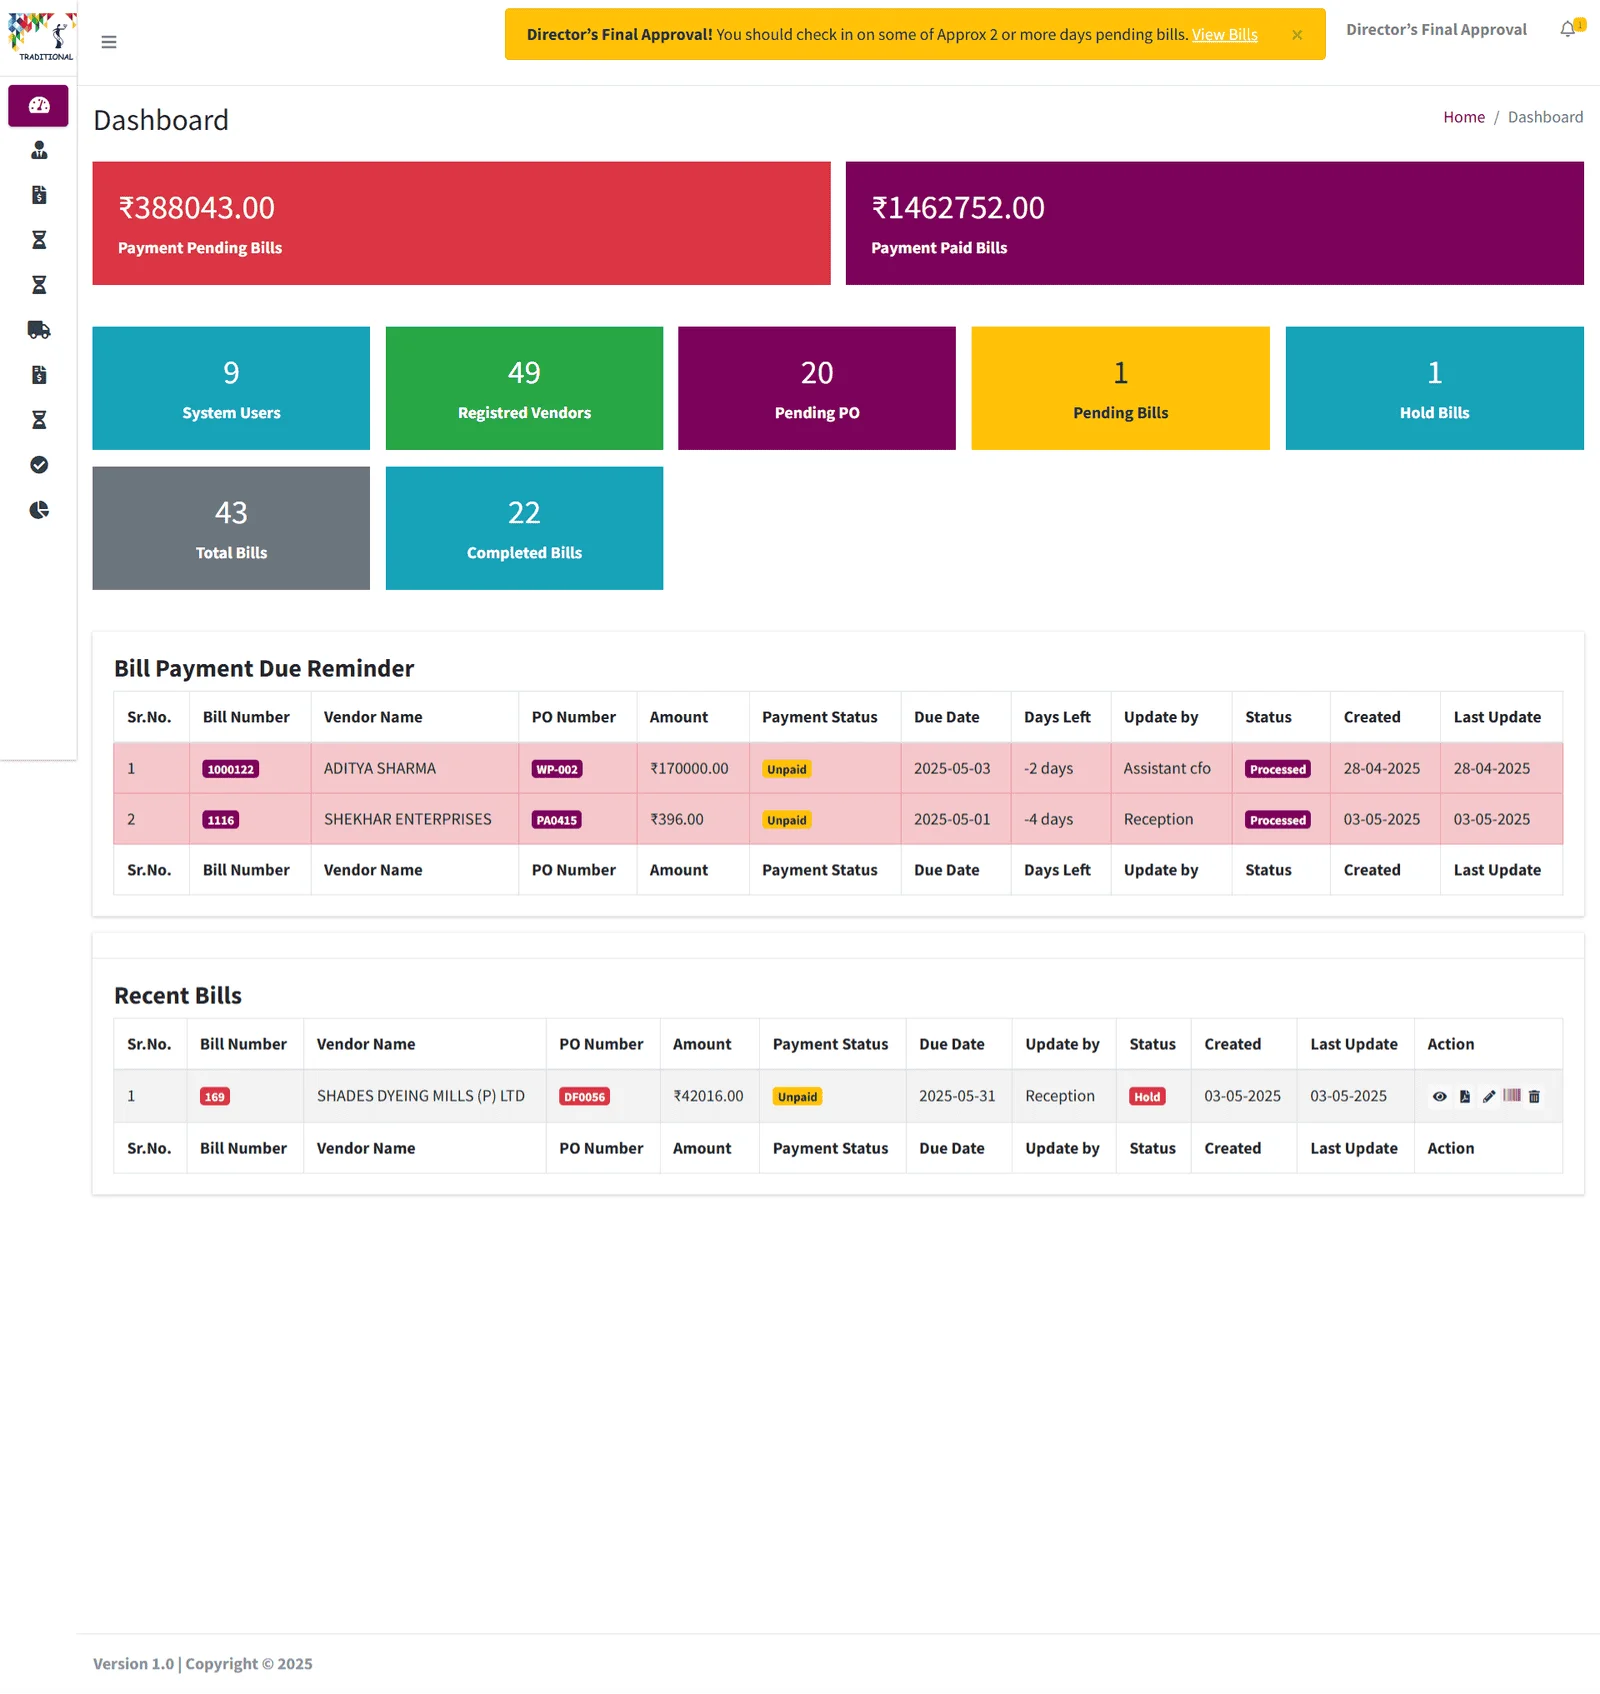Open the View Bills link in the alert banner
The height and width of the screenshot is (1694, 1600).
[x=1224, y=34]
